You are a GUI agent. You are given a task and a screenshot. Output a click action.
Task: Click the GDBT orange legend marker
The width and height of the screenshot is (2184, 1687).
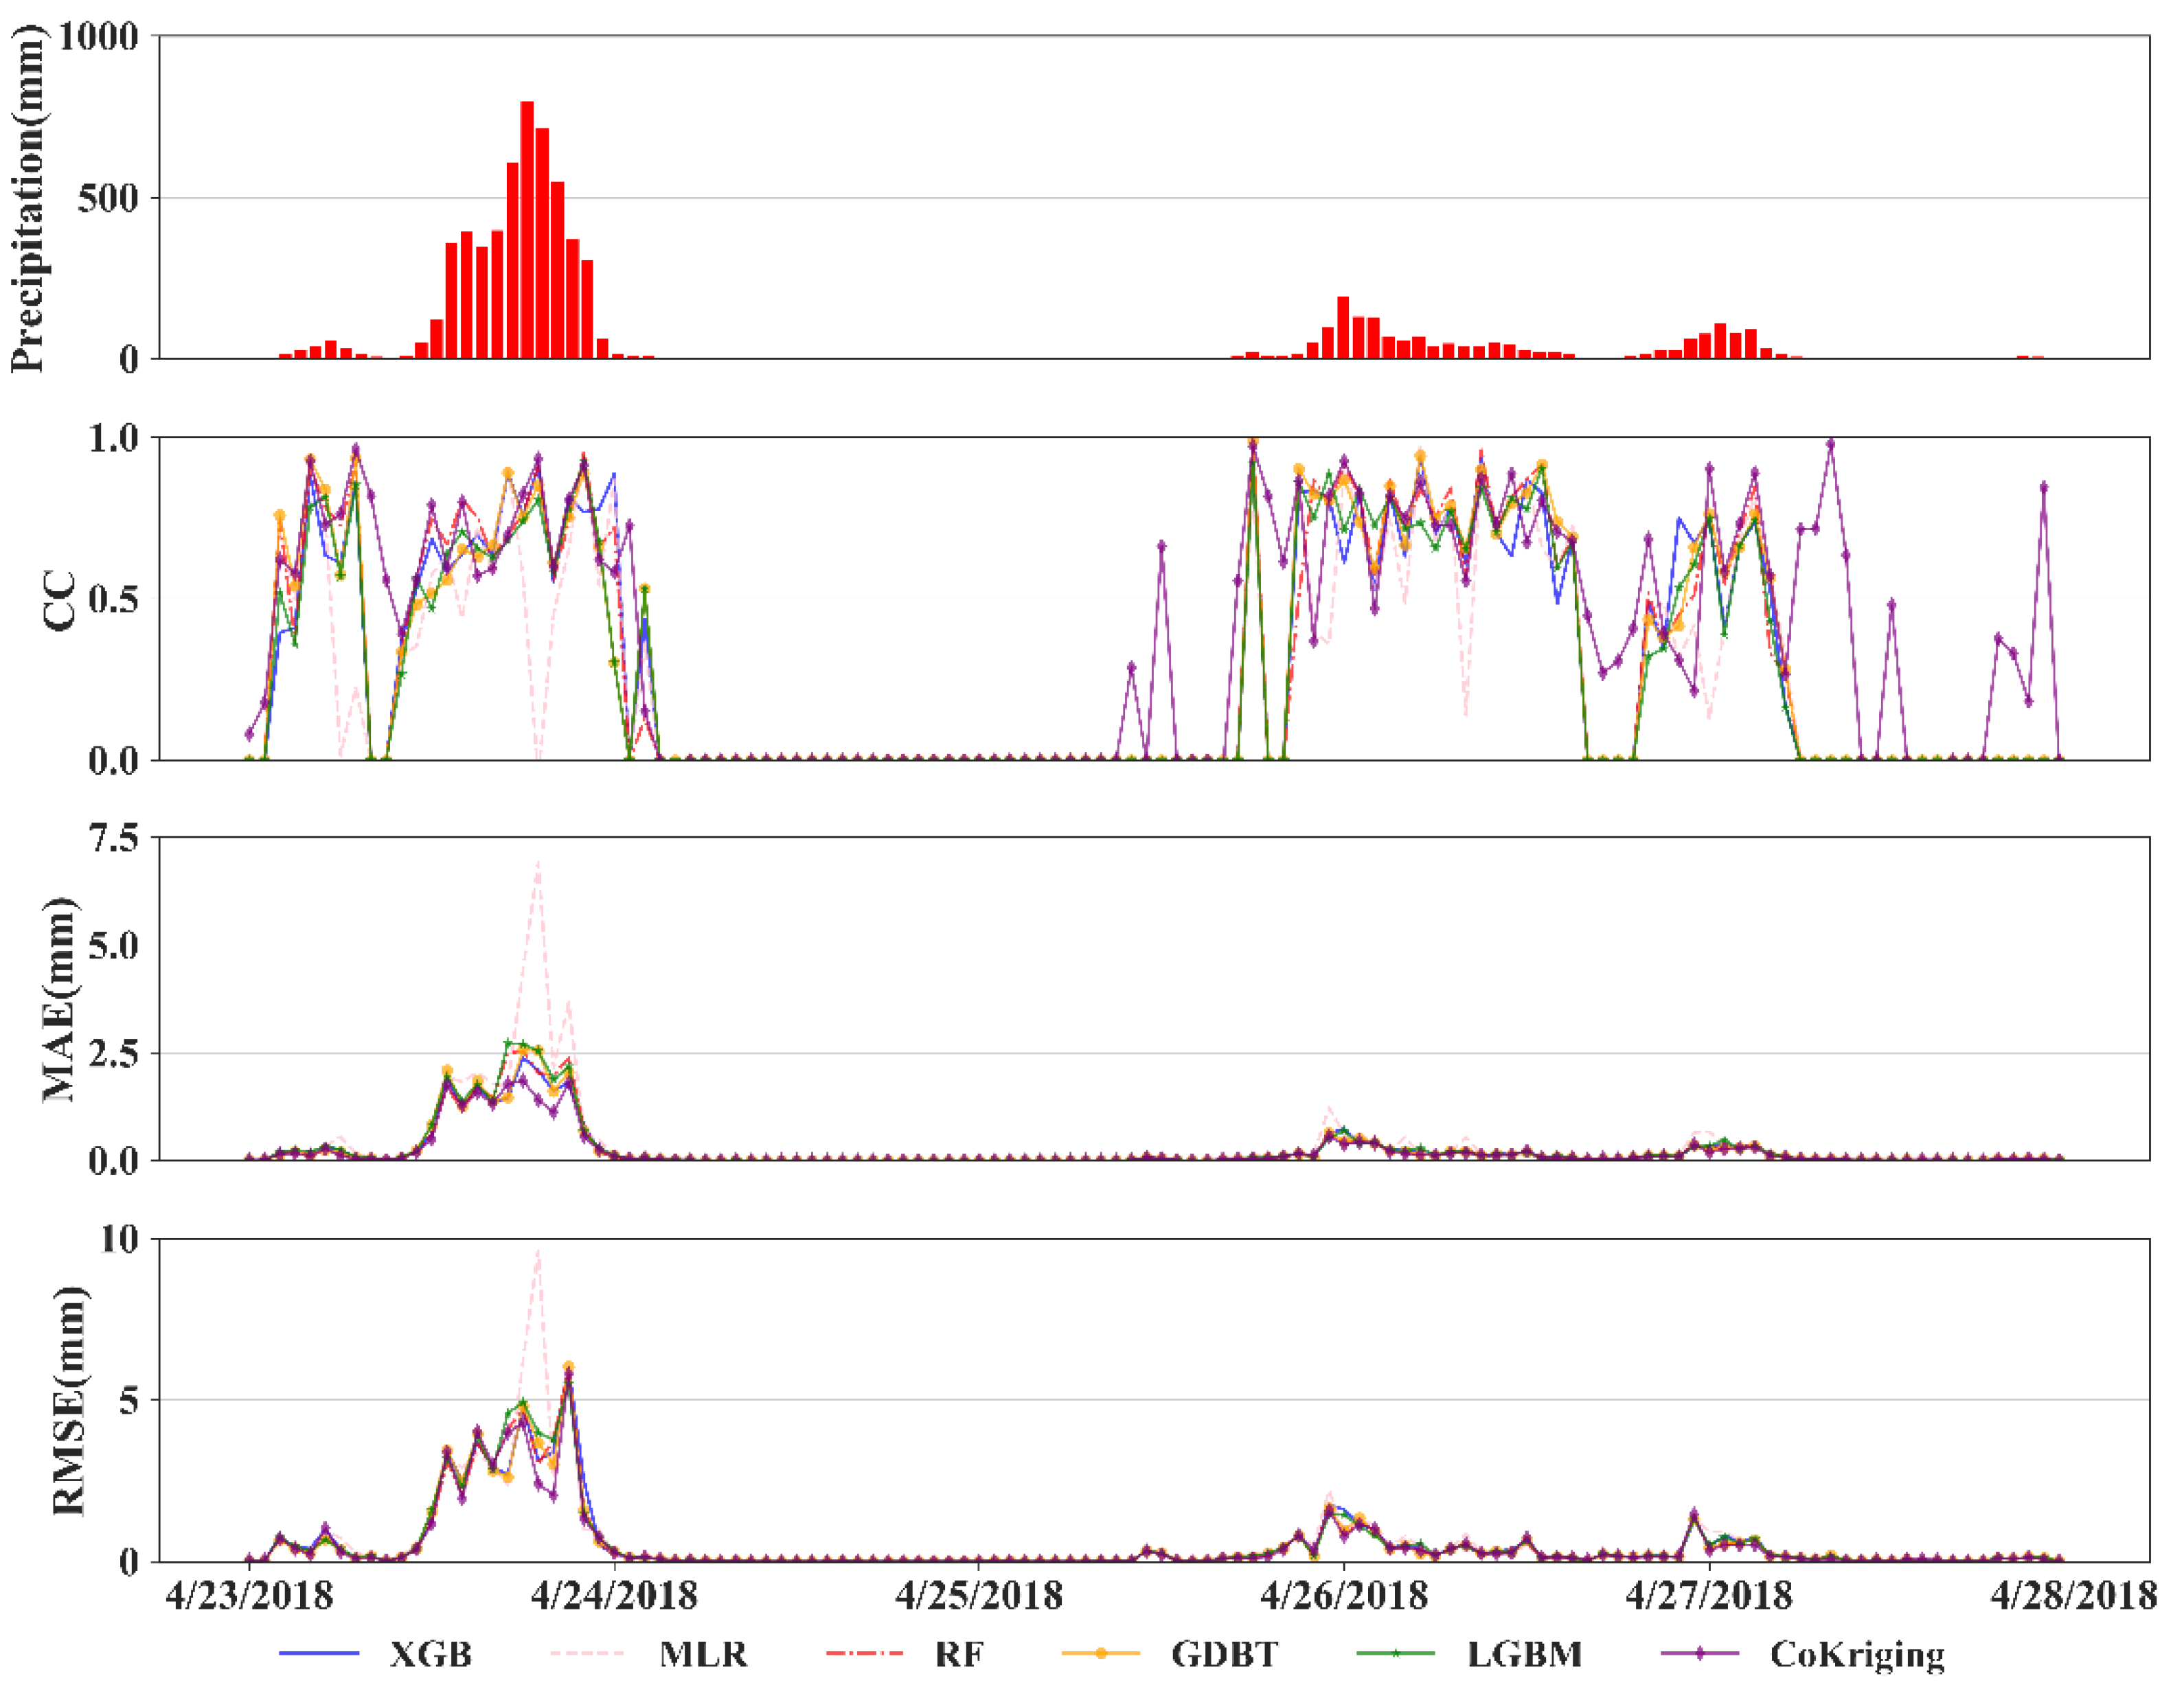(1100, 1654)
